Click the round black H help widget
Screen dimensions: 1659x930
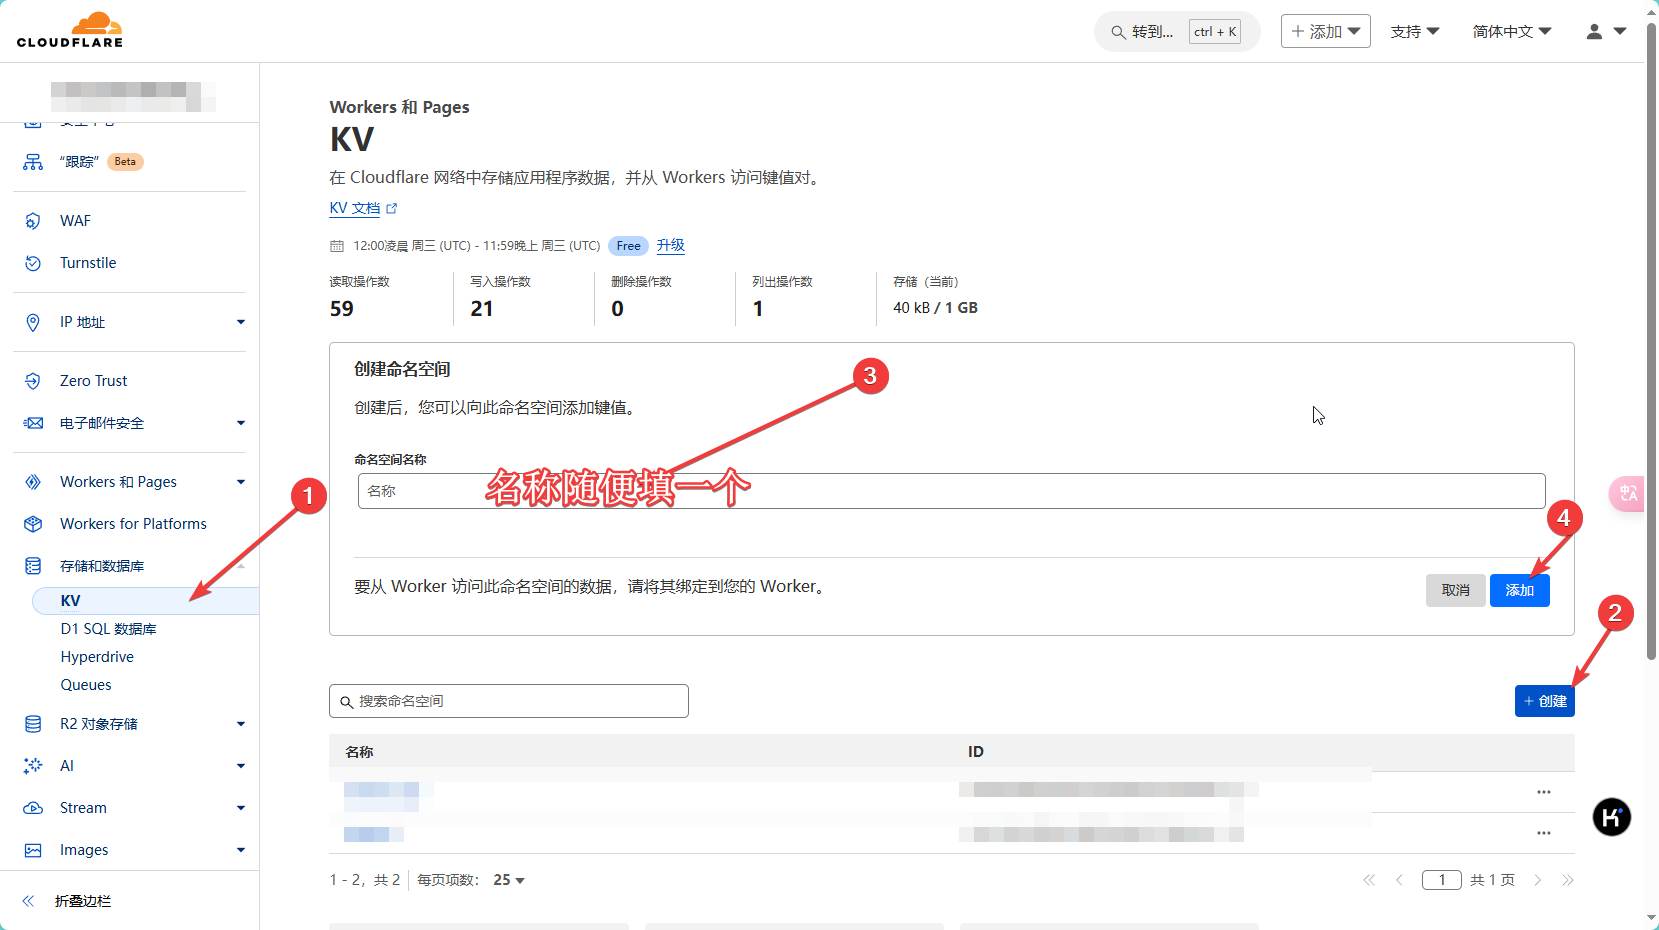click(x=1612, y=817)
